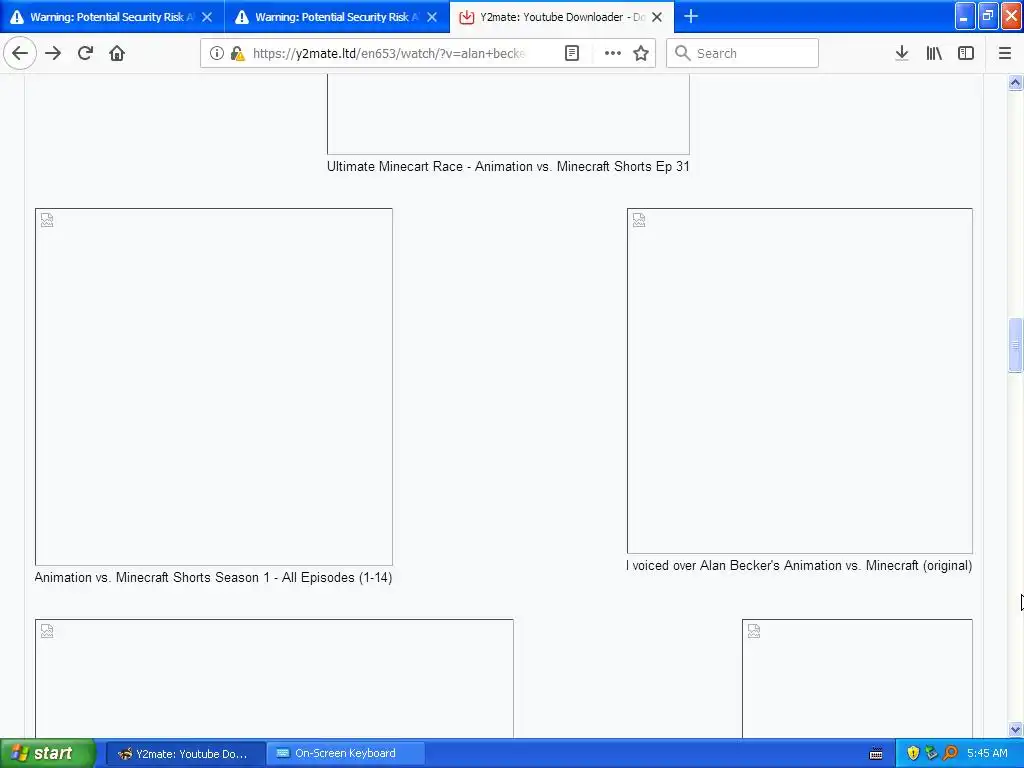Open Animation vs. Minecraft Shorts Season 1 link
1024x768 pixels.
[x=214, y=577]
